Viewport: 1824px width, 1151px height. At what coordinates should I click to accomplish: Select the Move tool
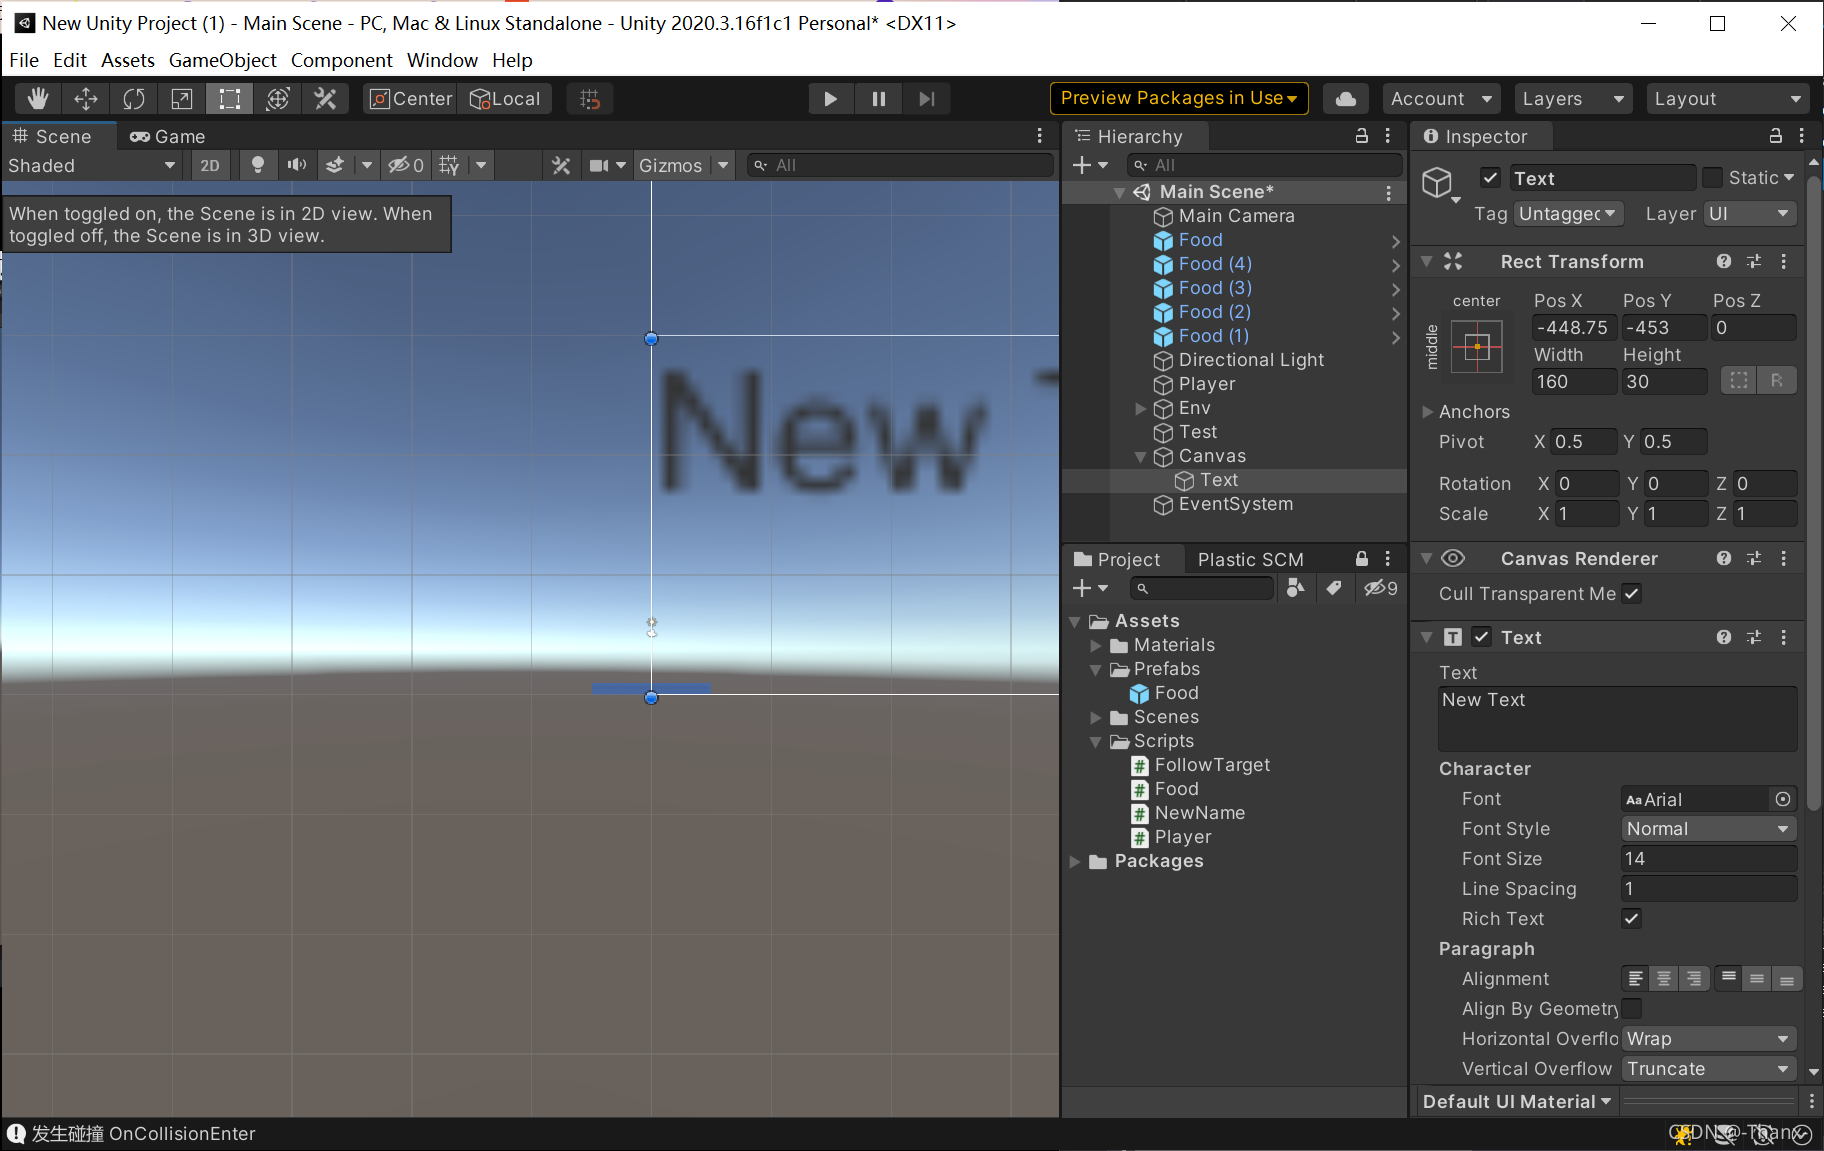coord(86,99)
